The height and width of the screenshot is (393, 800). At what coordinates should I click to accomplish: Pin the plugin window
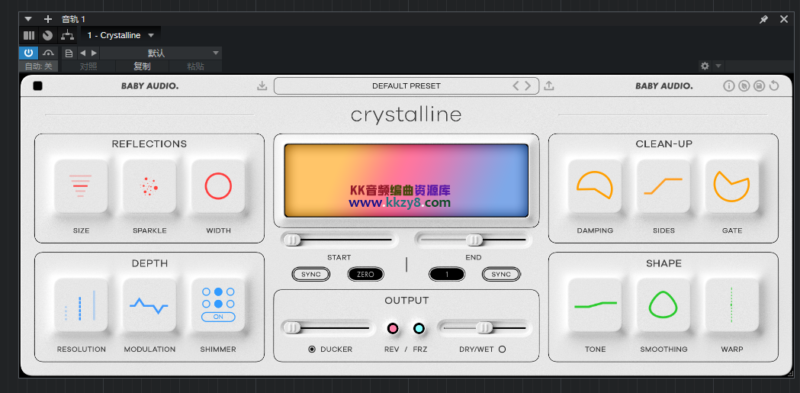(764, 19)
